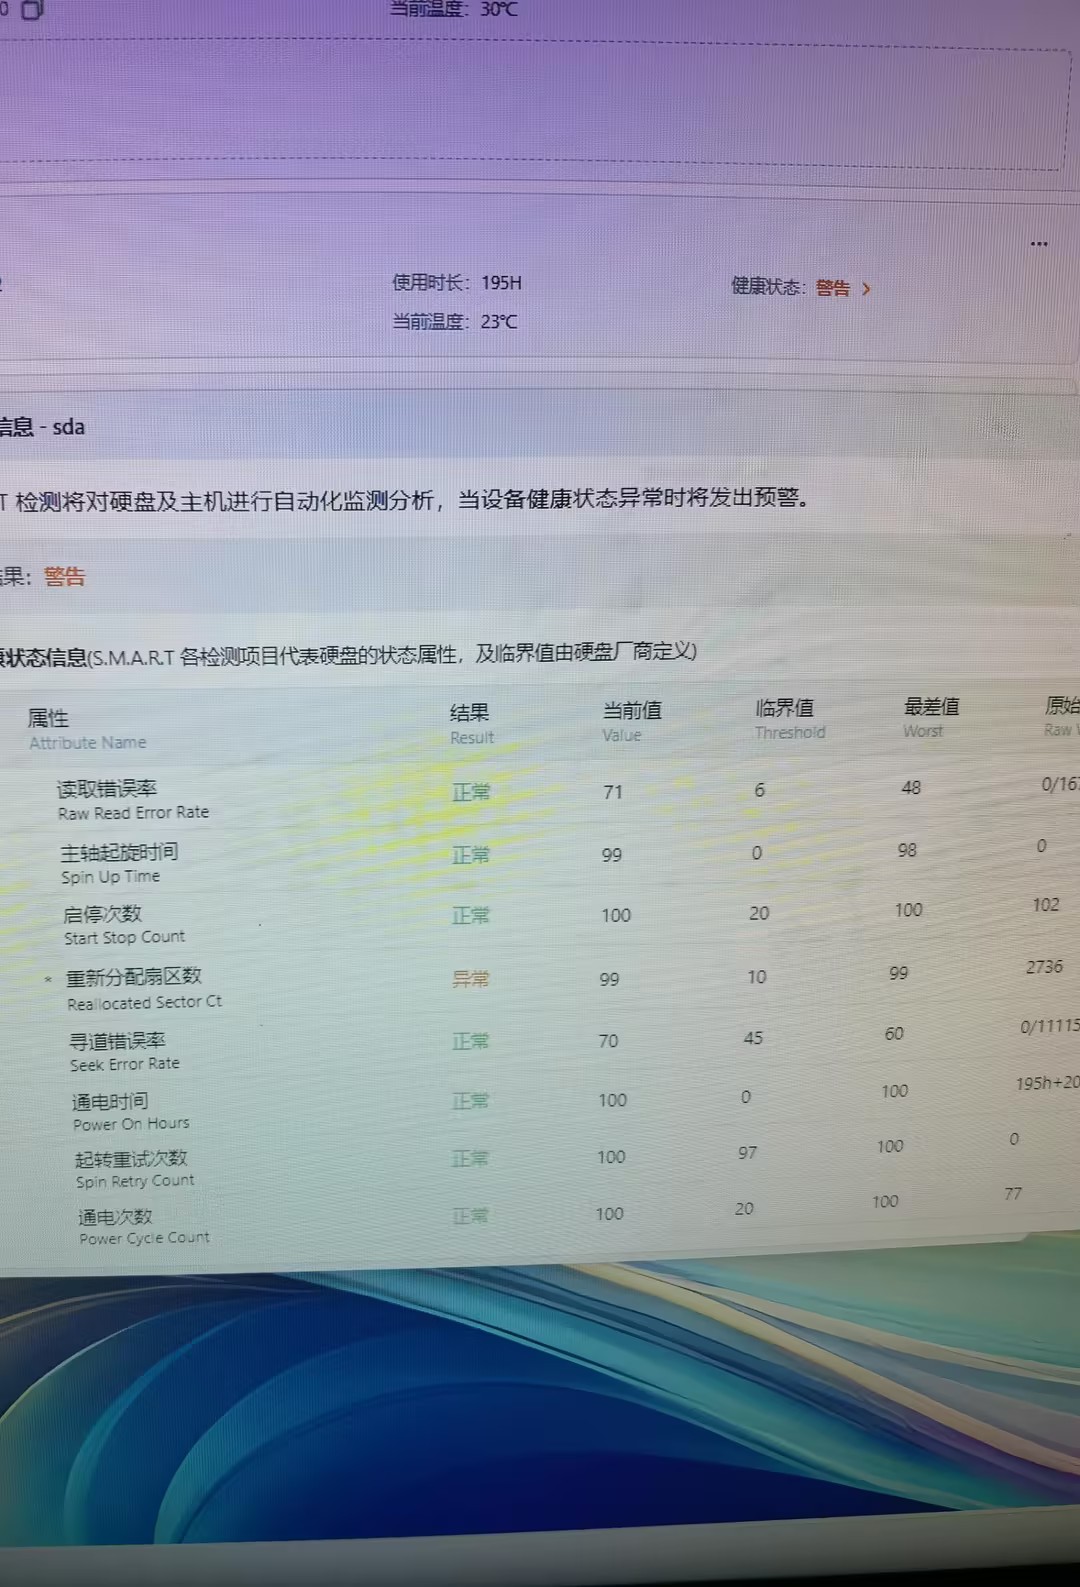
Task: Click the 正常 result of Power On Hours
Action: [470, 1101]
